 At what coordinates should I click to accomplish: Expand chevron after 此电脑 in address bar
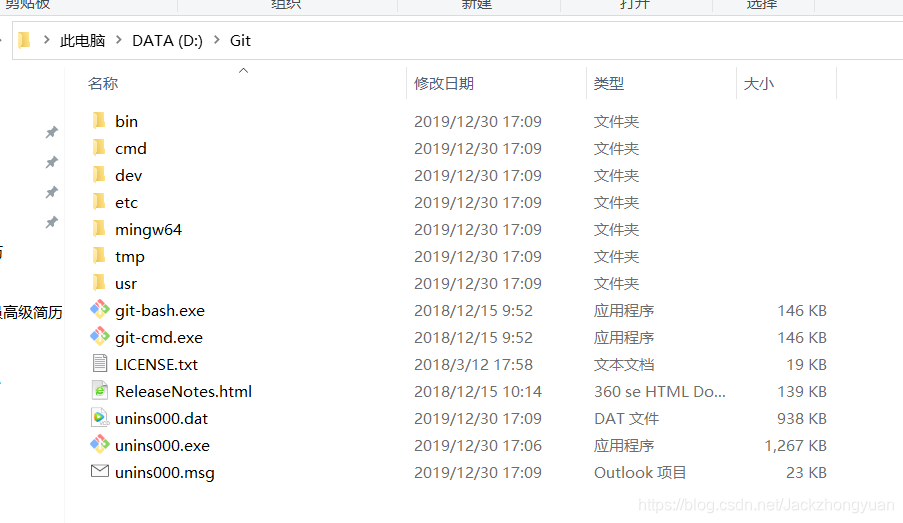[119, 40]
